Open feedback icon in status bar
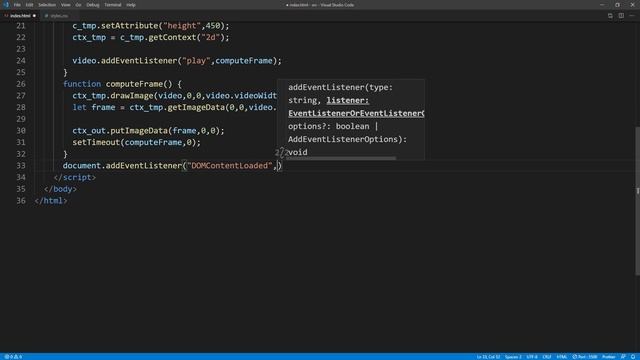Screen dimensions: 640x360 coord(623,357)
